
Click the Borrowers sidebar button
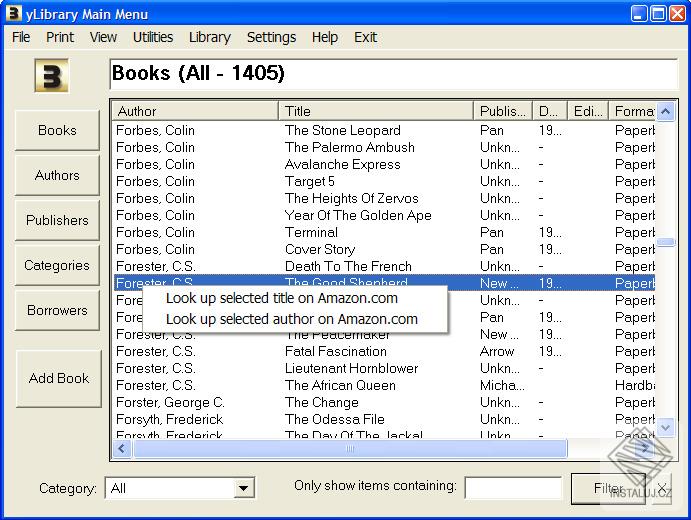click(57, 310)
